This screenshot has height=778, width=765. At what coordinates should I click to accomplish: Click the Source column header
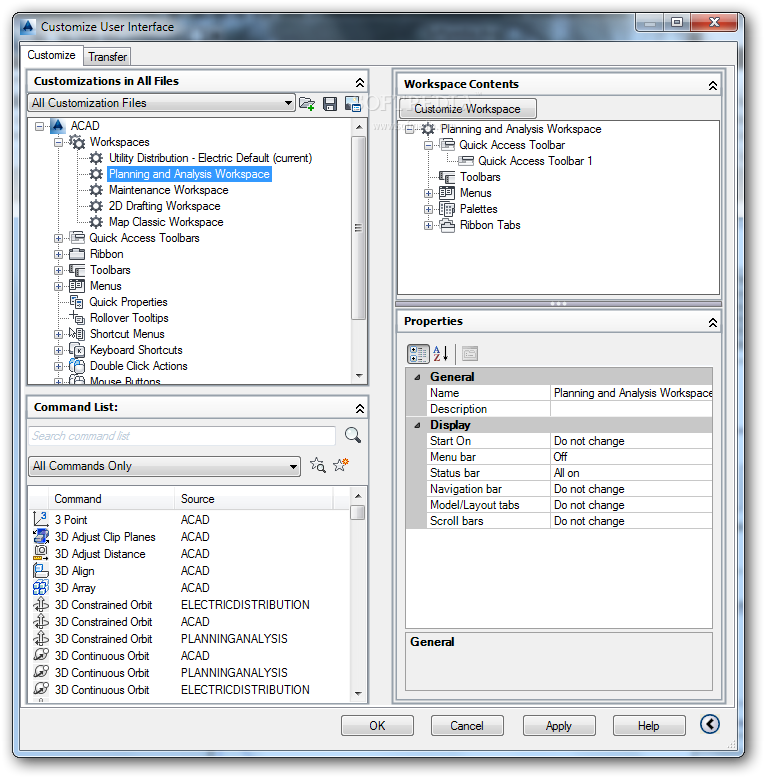pos(254,499)
